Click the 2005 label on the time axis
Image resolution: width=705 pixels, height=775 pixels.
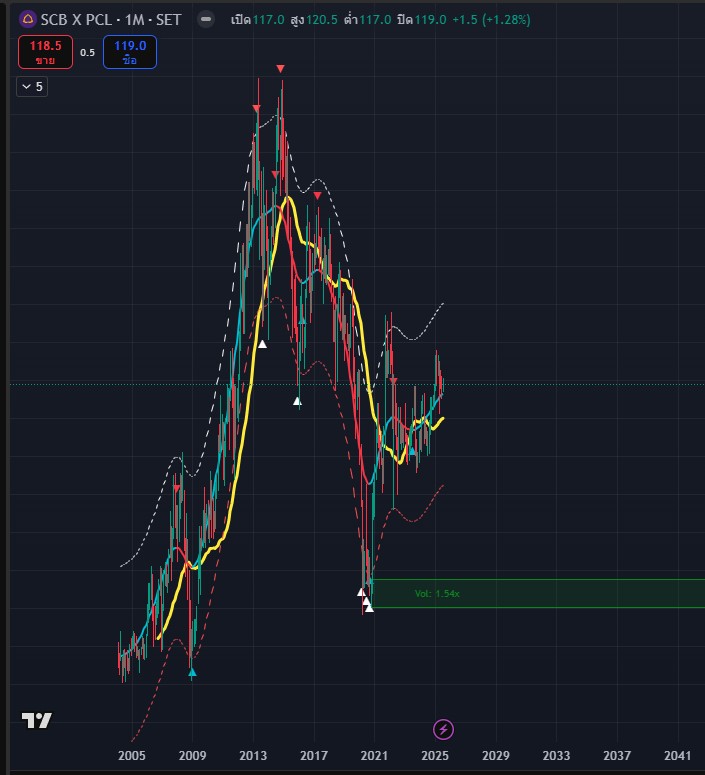[x=132, y=755]
